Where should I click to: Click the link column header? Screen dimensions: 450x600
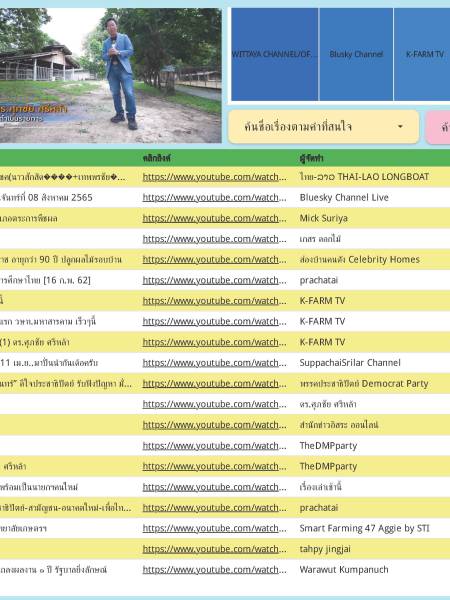click(x=157, y=158)
